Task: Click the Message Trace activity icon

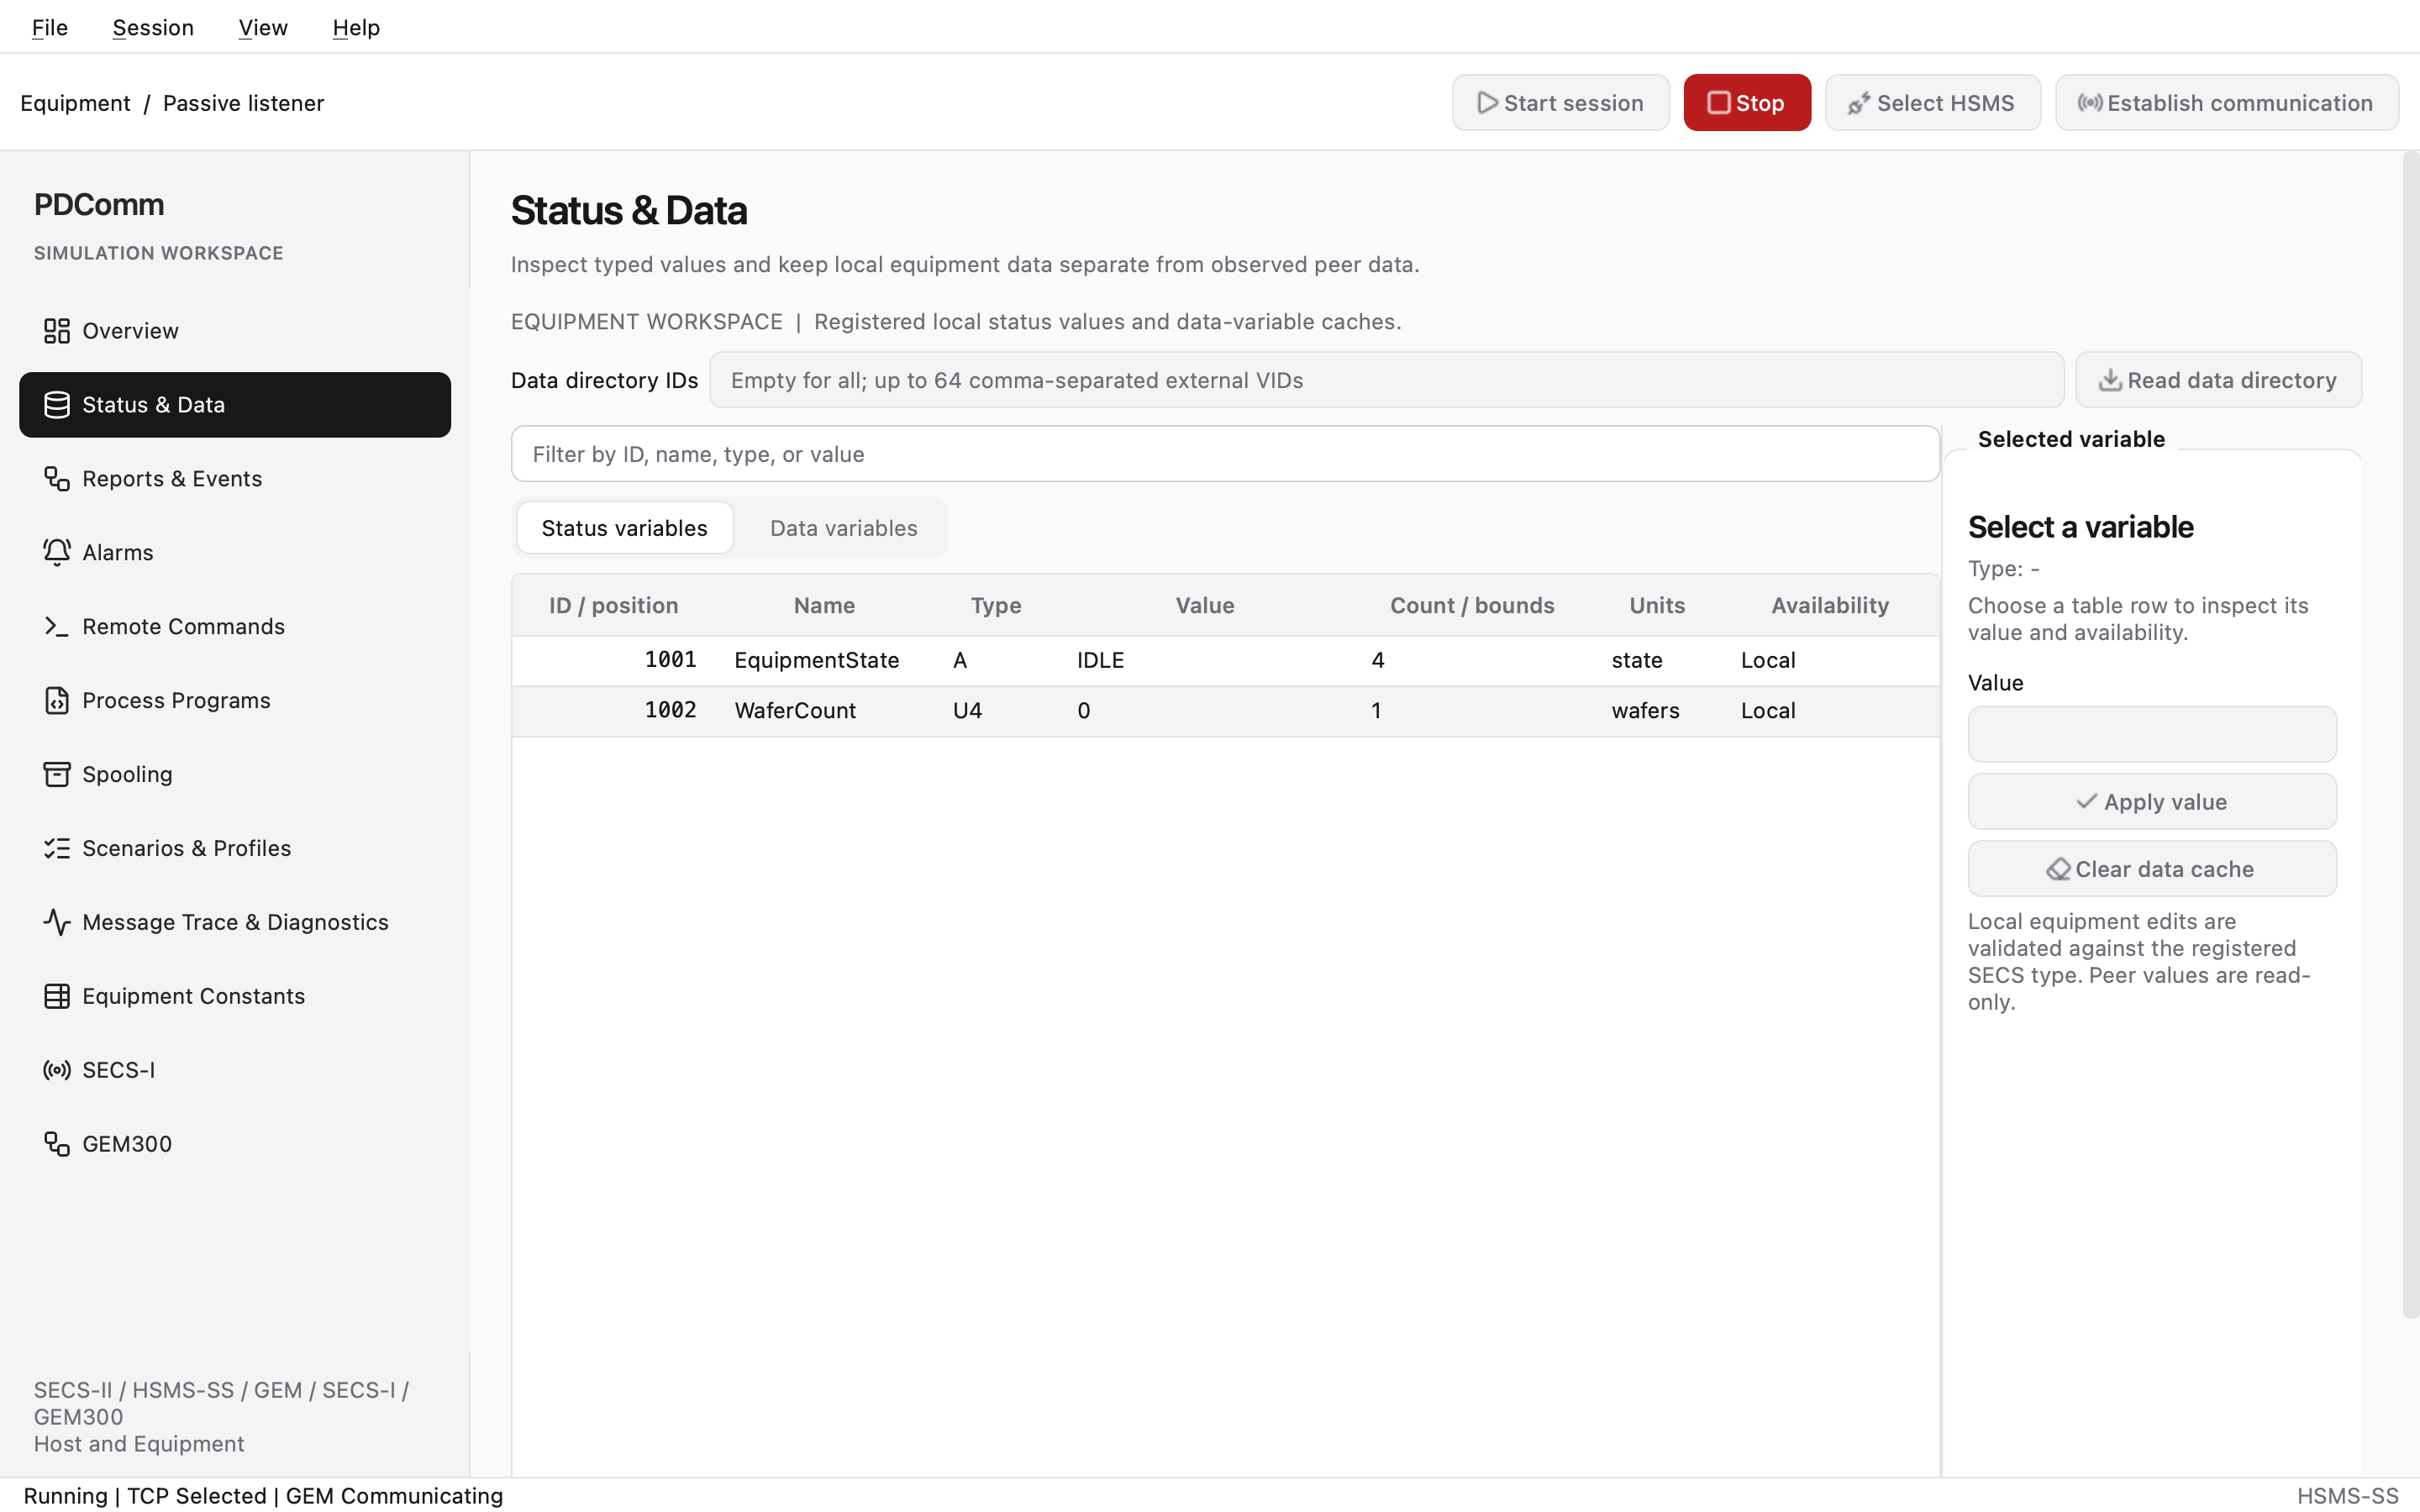Action: point(56,923)
